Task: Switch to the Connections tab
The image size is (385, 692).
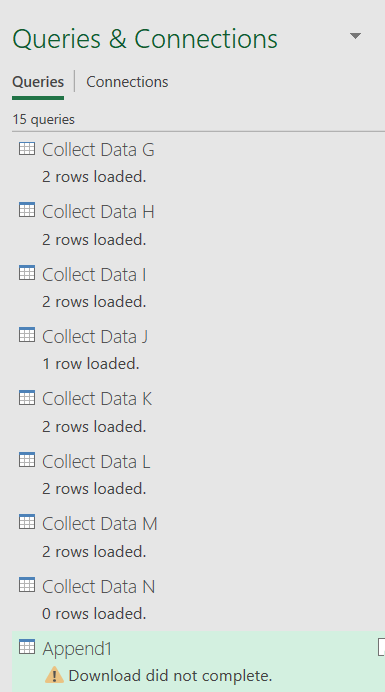Action: tap(127, 82)
